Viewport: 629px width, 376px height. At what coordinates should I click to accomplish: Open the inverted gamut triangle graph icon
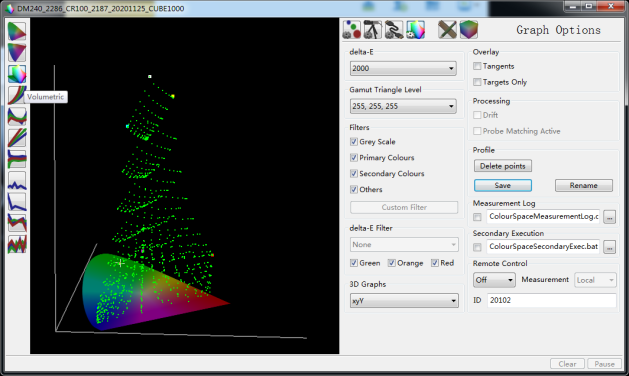point(17,53)
